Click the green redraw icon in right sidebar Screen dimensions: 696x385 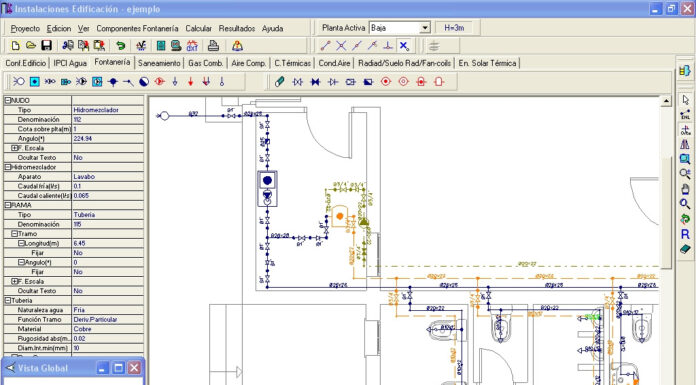685,219
